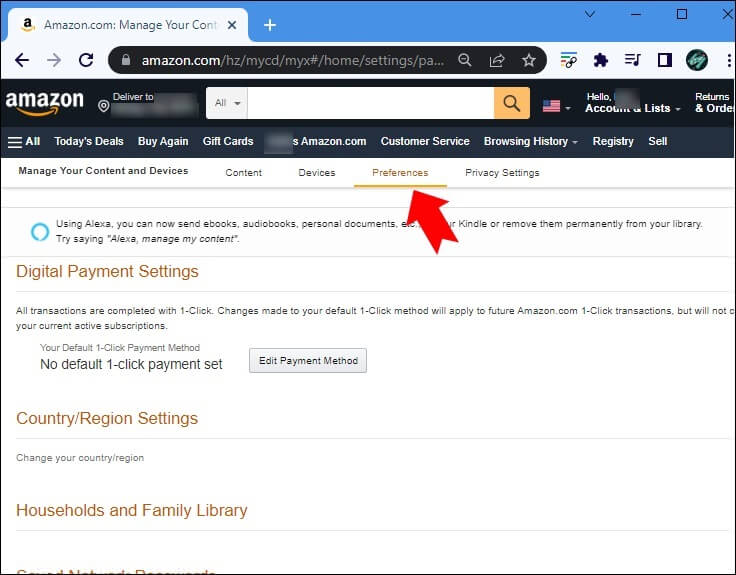This screenshot has height=575, width=736.
Task: Expand the Households and Family Library section
Action: click(x=132, y=510)
